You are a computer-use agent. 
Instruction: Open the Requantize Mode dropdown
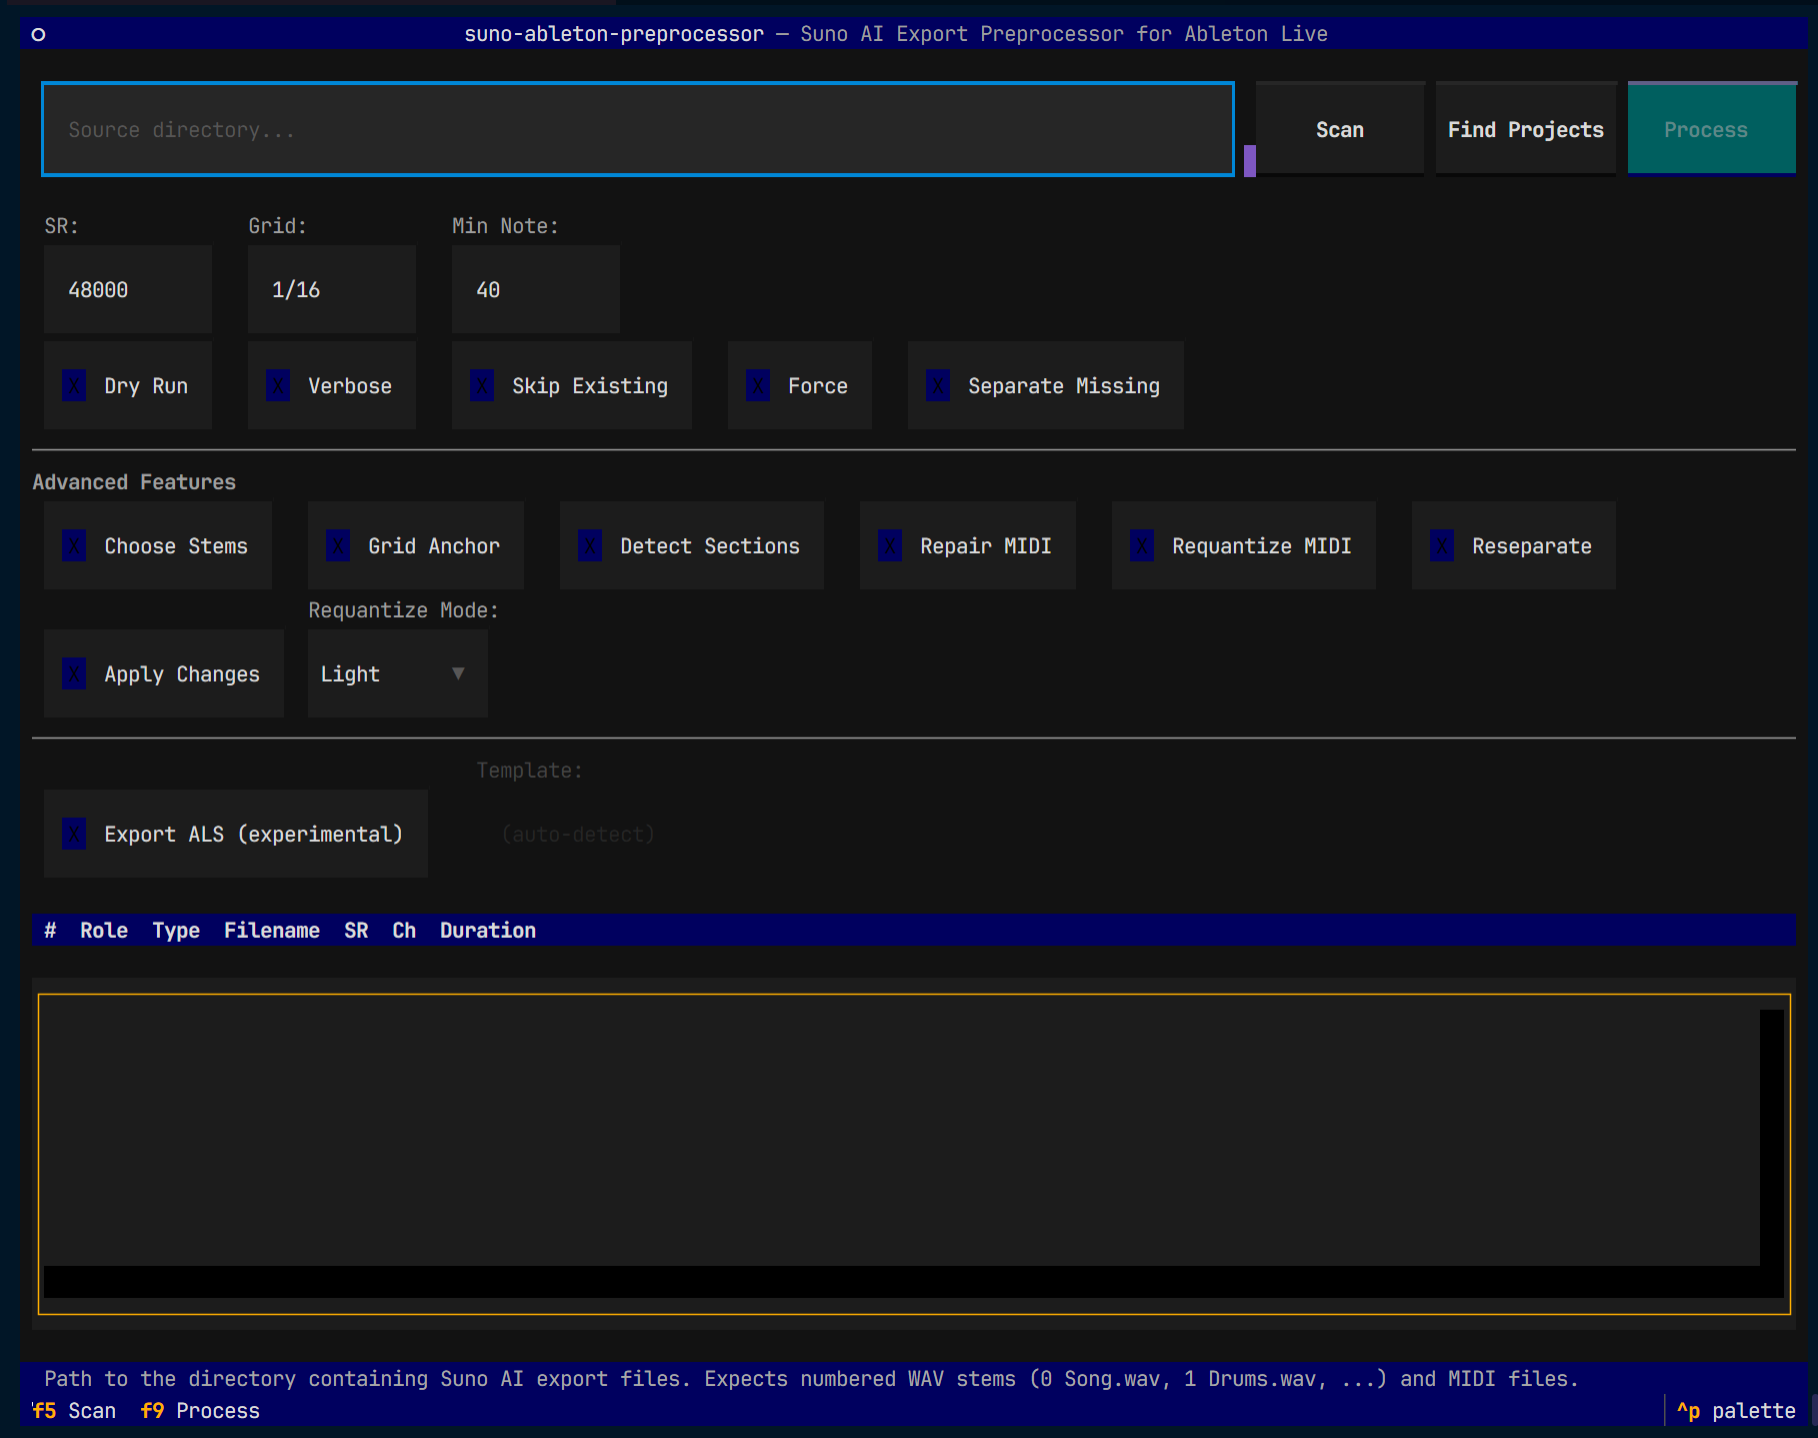[397, 674]
